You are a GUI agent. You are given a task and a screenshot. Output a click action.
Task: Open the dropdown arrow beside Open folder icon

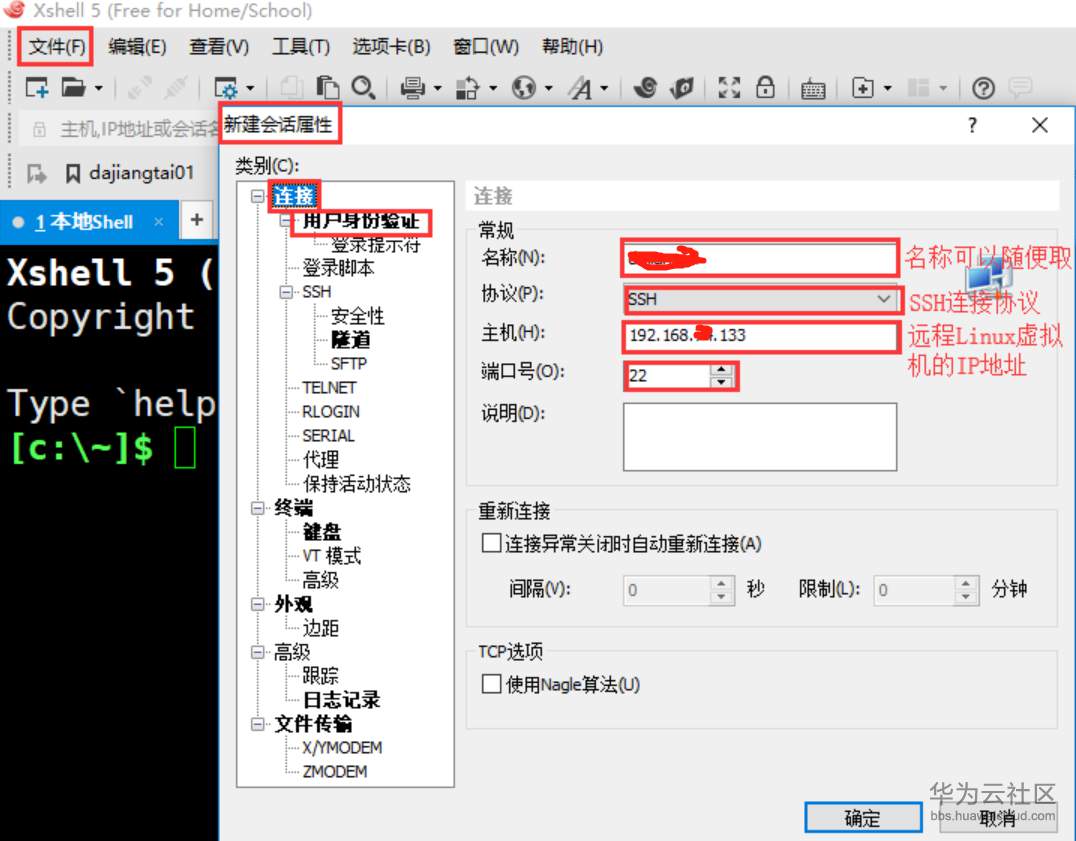click(98, 88)
